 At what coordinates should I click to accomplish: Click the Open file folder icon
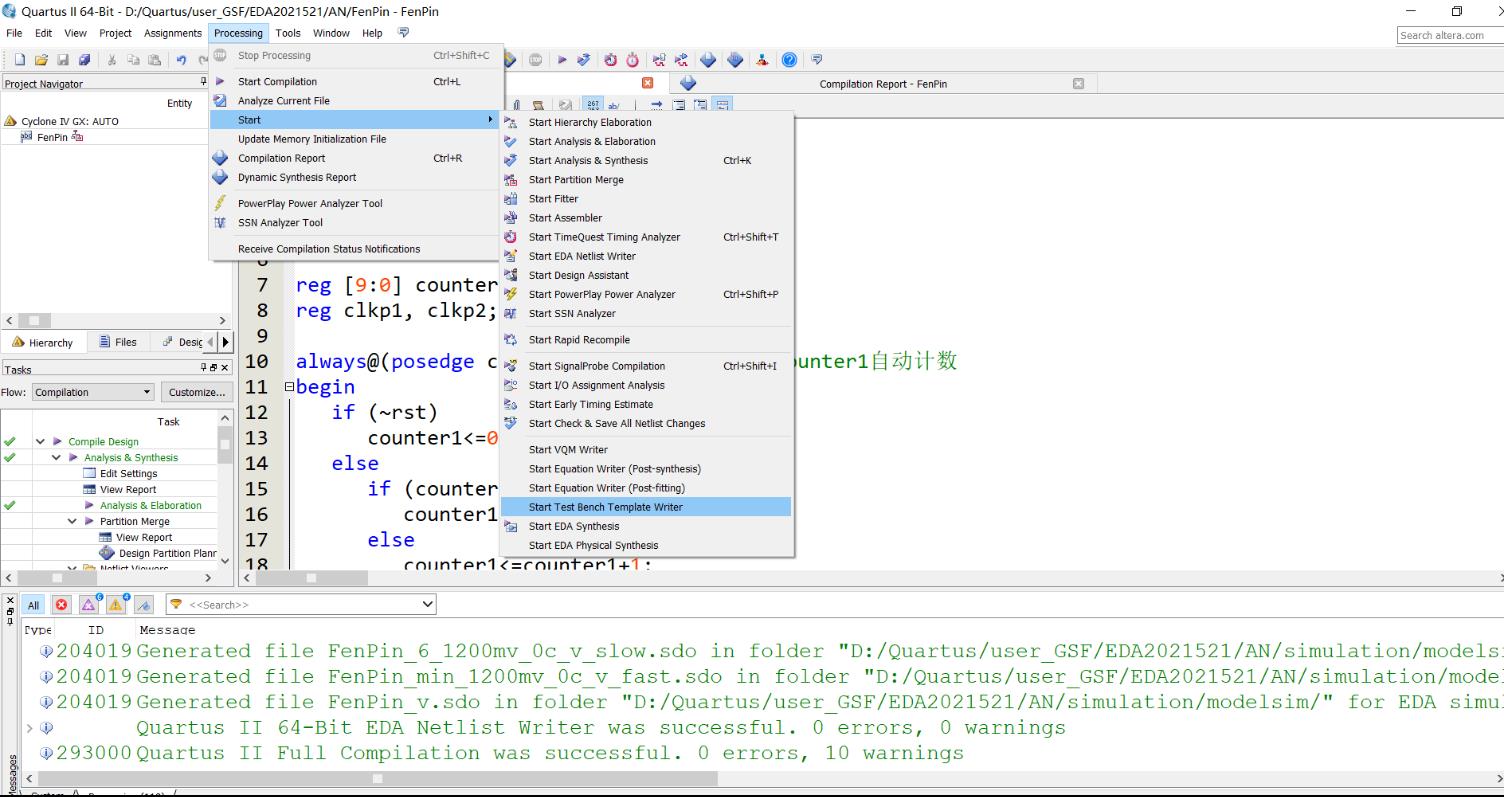tap(42, 60)
